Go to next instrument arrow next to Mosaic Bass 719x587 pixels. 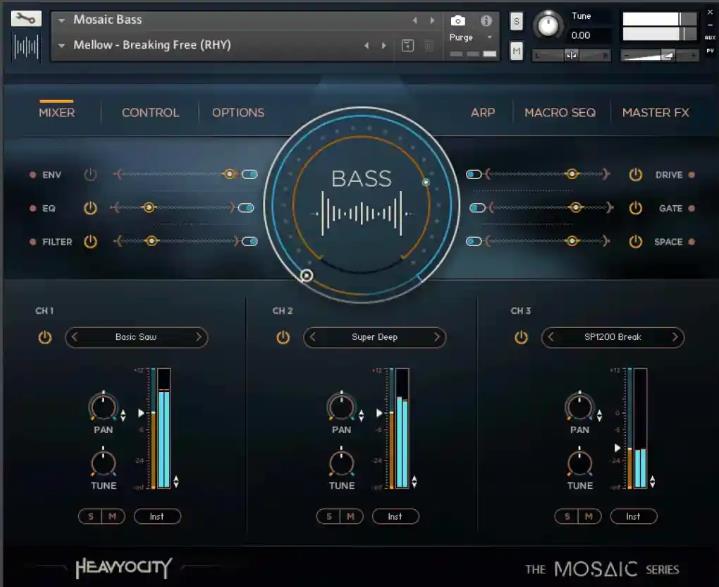(431, 20)
